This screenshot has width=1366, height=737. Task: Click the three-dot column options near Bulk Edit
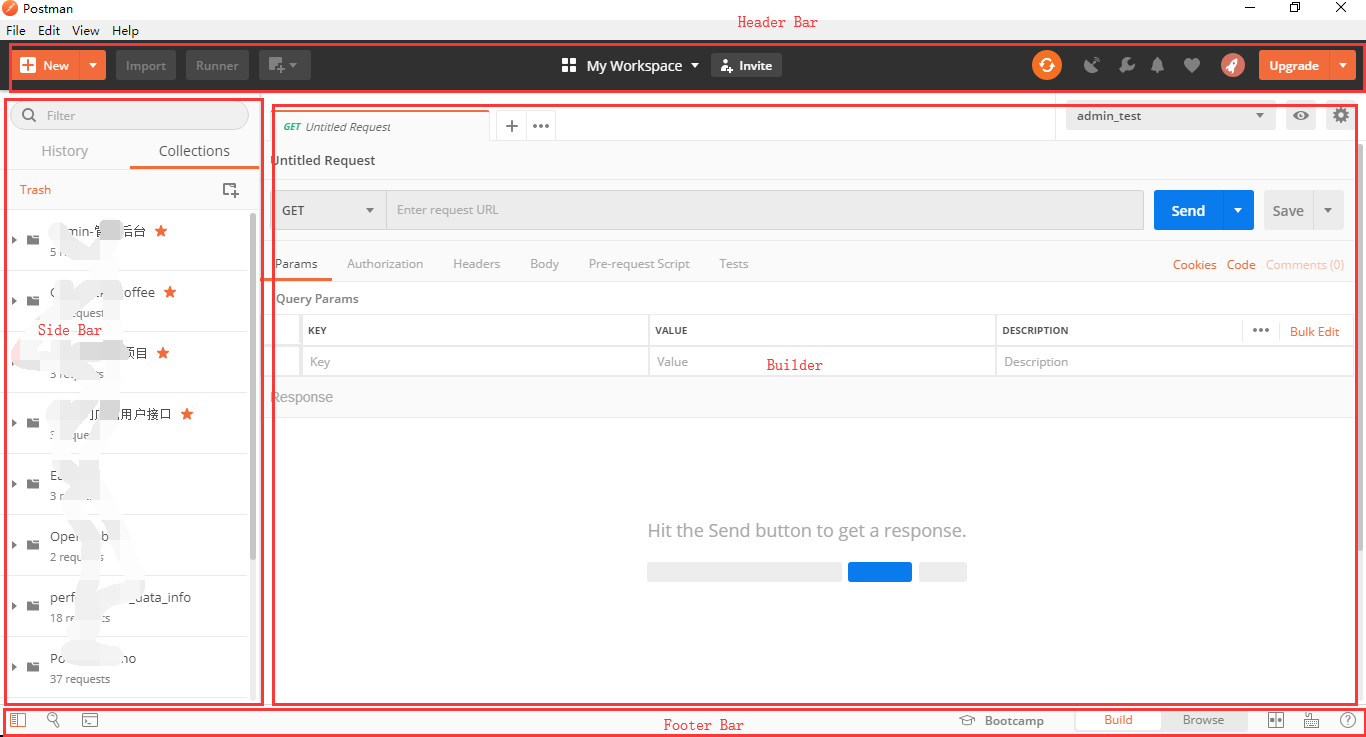(1260, 330)
